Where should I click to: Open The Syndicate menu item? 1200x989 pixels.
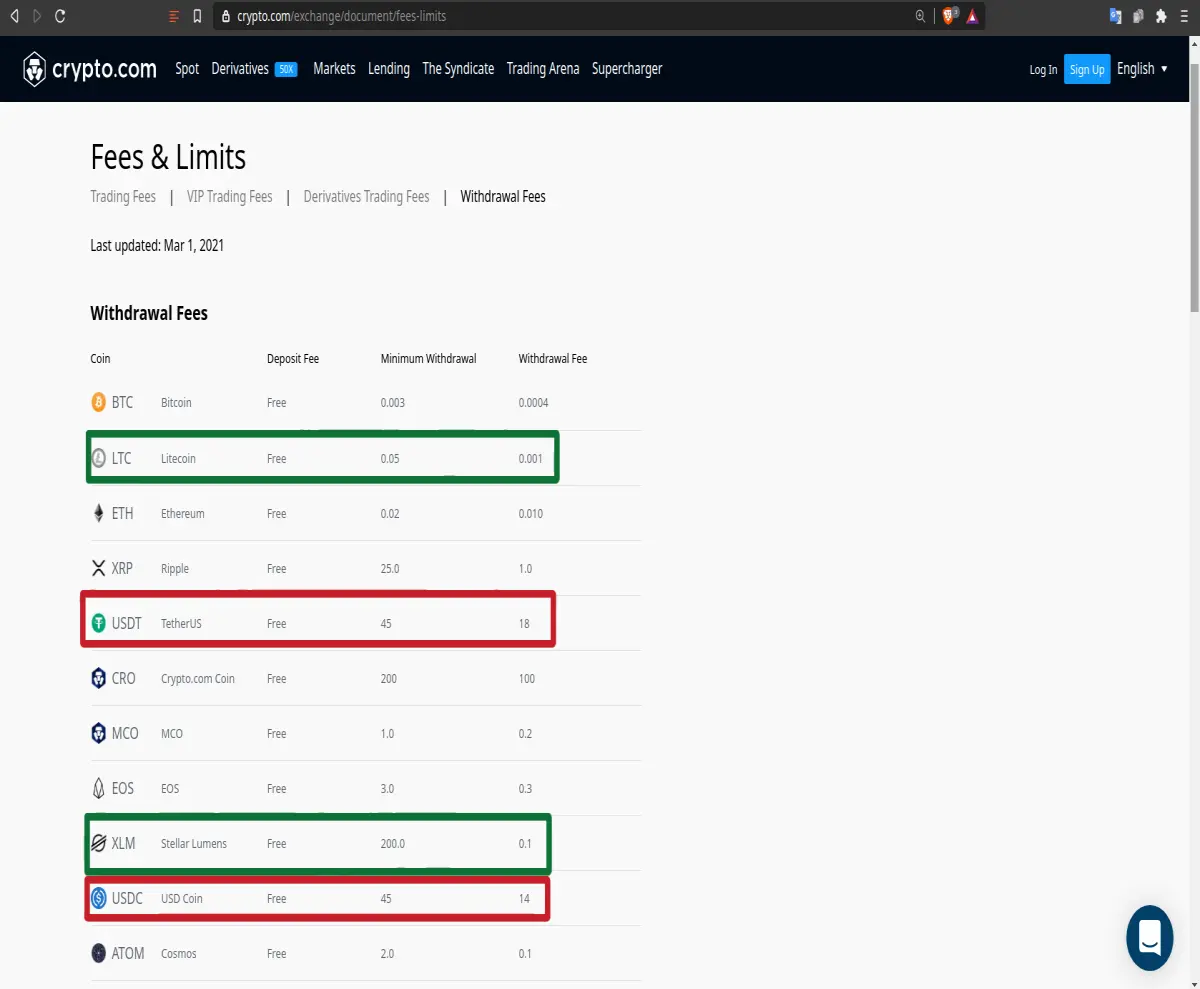pos(458,68)
